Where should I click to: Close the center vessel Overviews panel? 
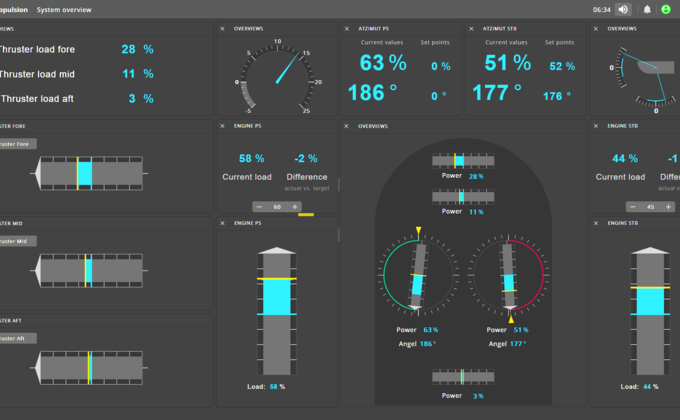[348, 126]
